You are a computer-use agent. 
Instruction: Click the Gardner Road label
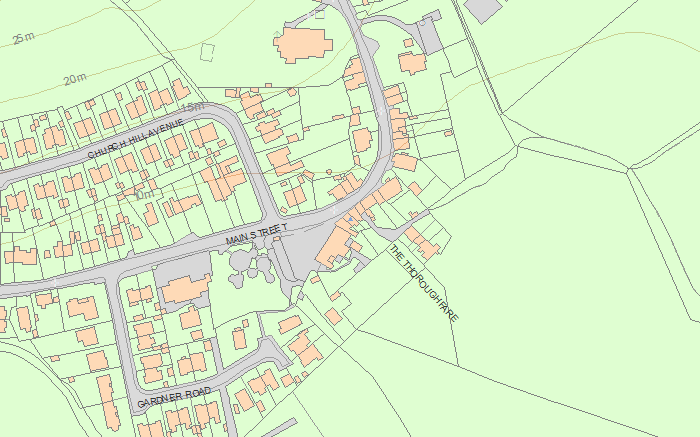click(x=174, y=398)
